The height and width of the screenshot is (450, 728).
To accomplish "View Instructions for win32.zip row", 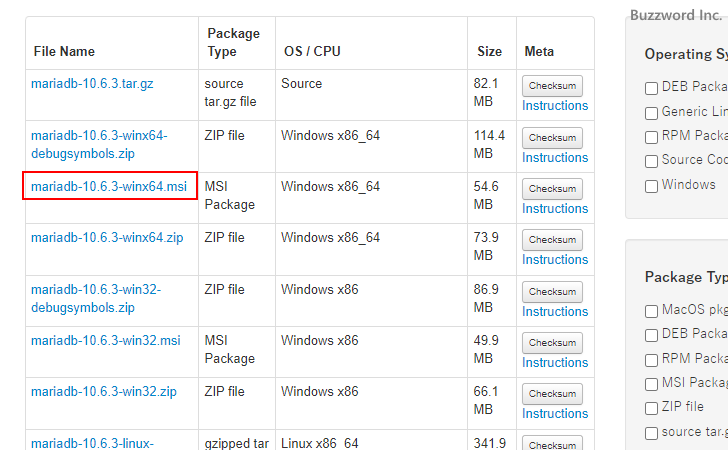I will pyautogui.click(x=554, y=414).
